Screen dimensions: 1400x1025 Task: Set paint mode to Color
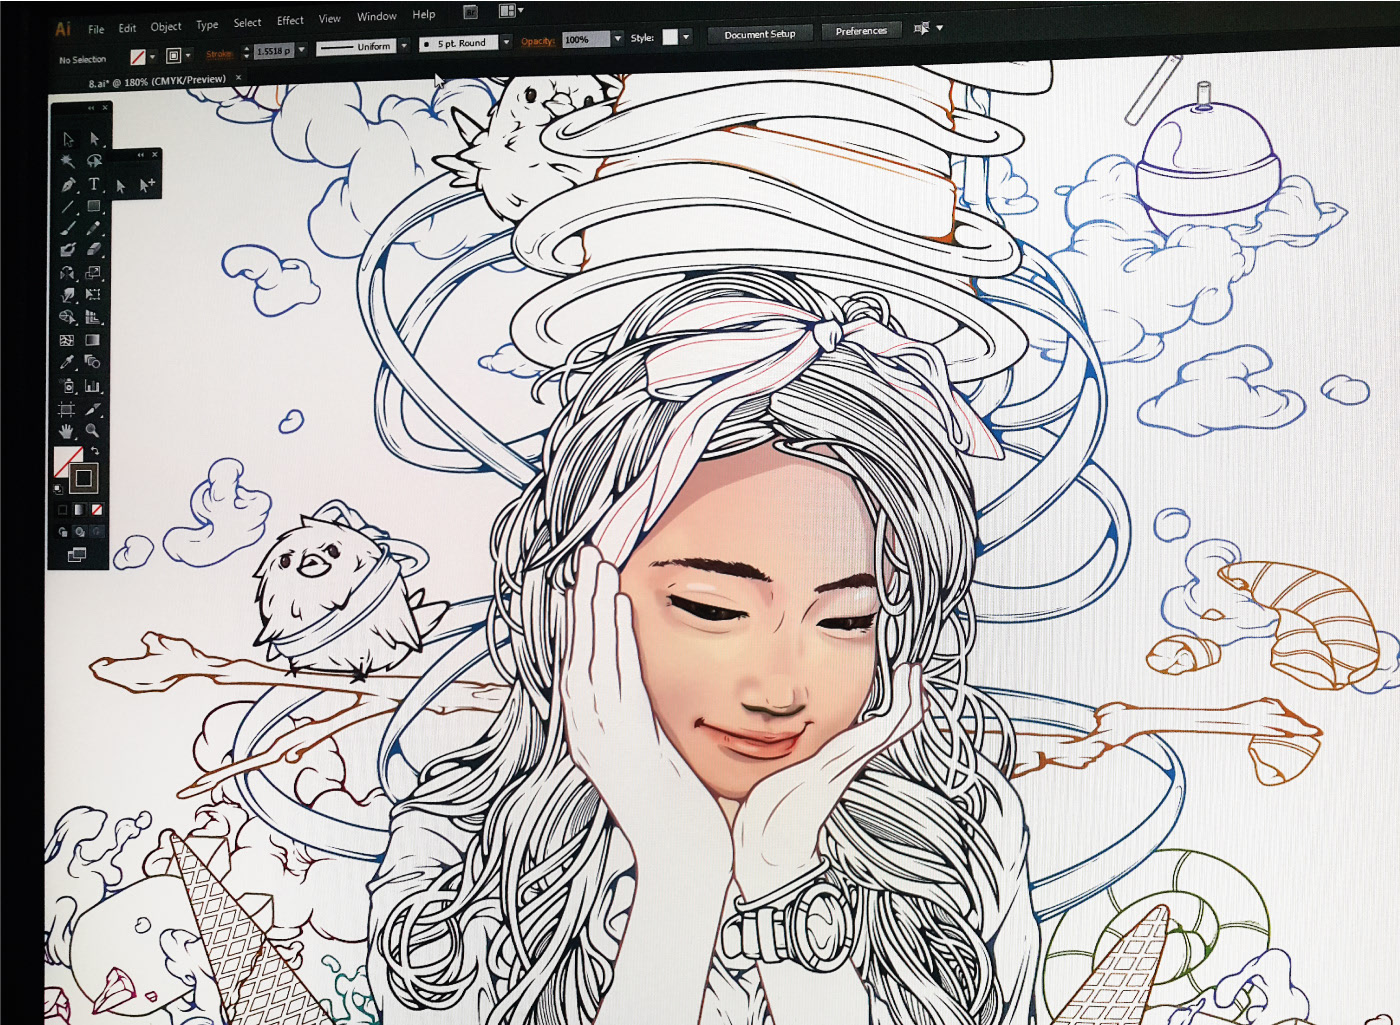(x=62, y=510)
